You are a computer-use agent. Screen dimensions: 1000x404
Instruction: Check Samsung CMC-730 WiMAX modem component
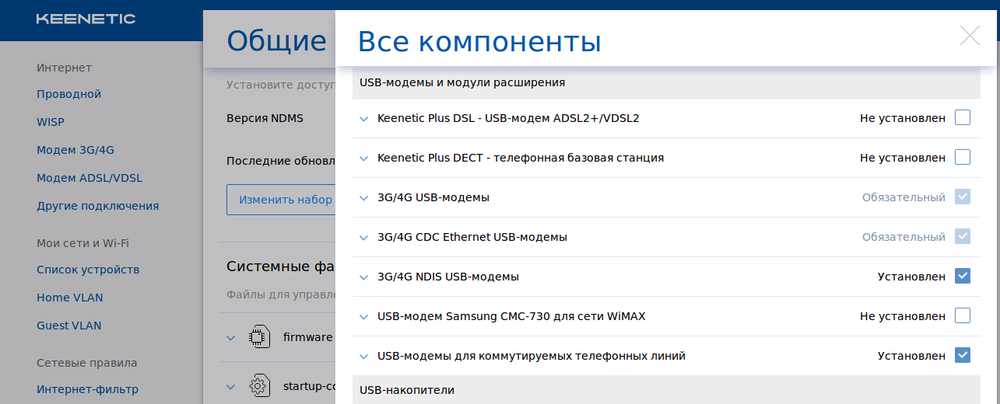[962, 316]
